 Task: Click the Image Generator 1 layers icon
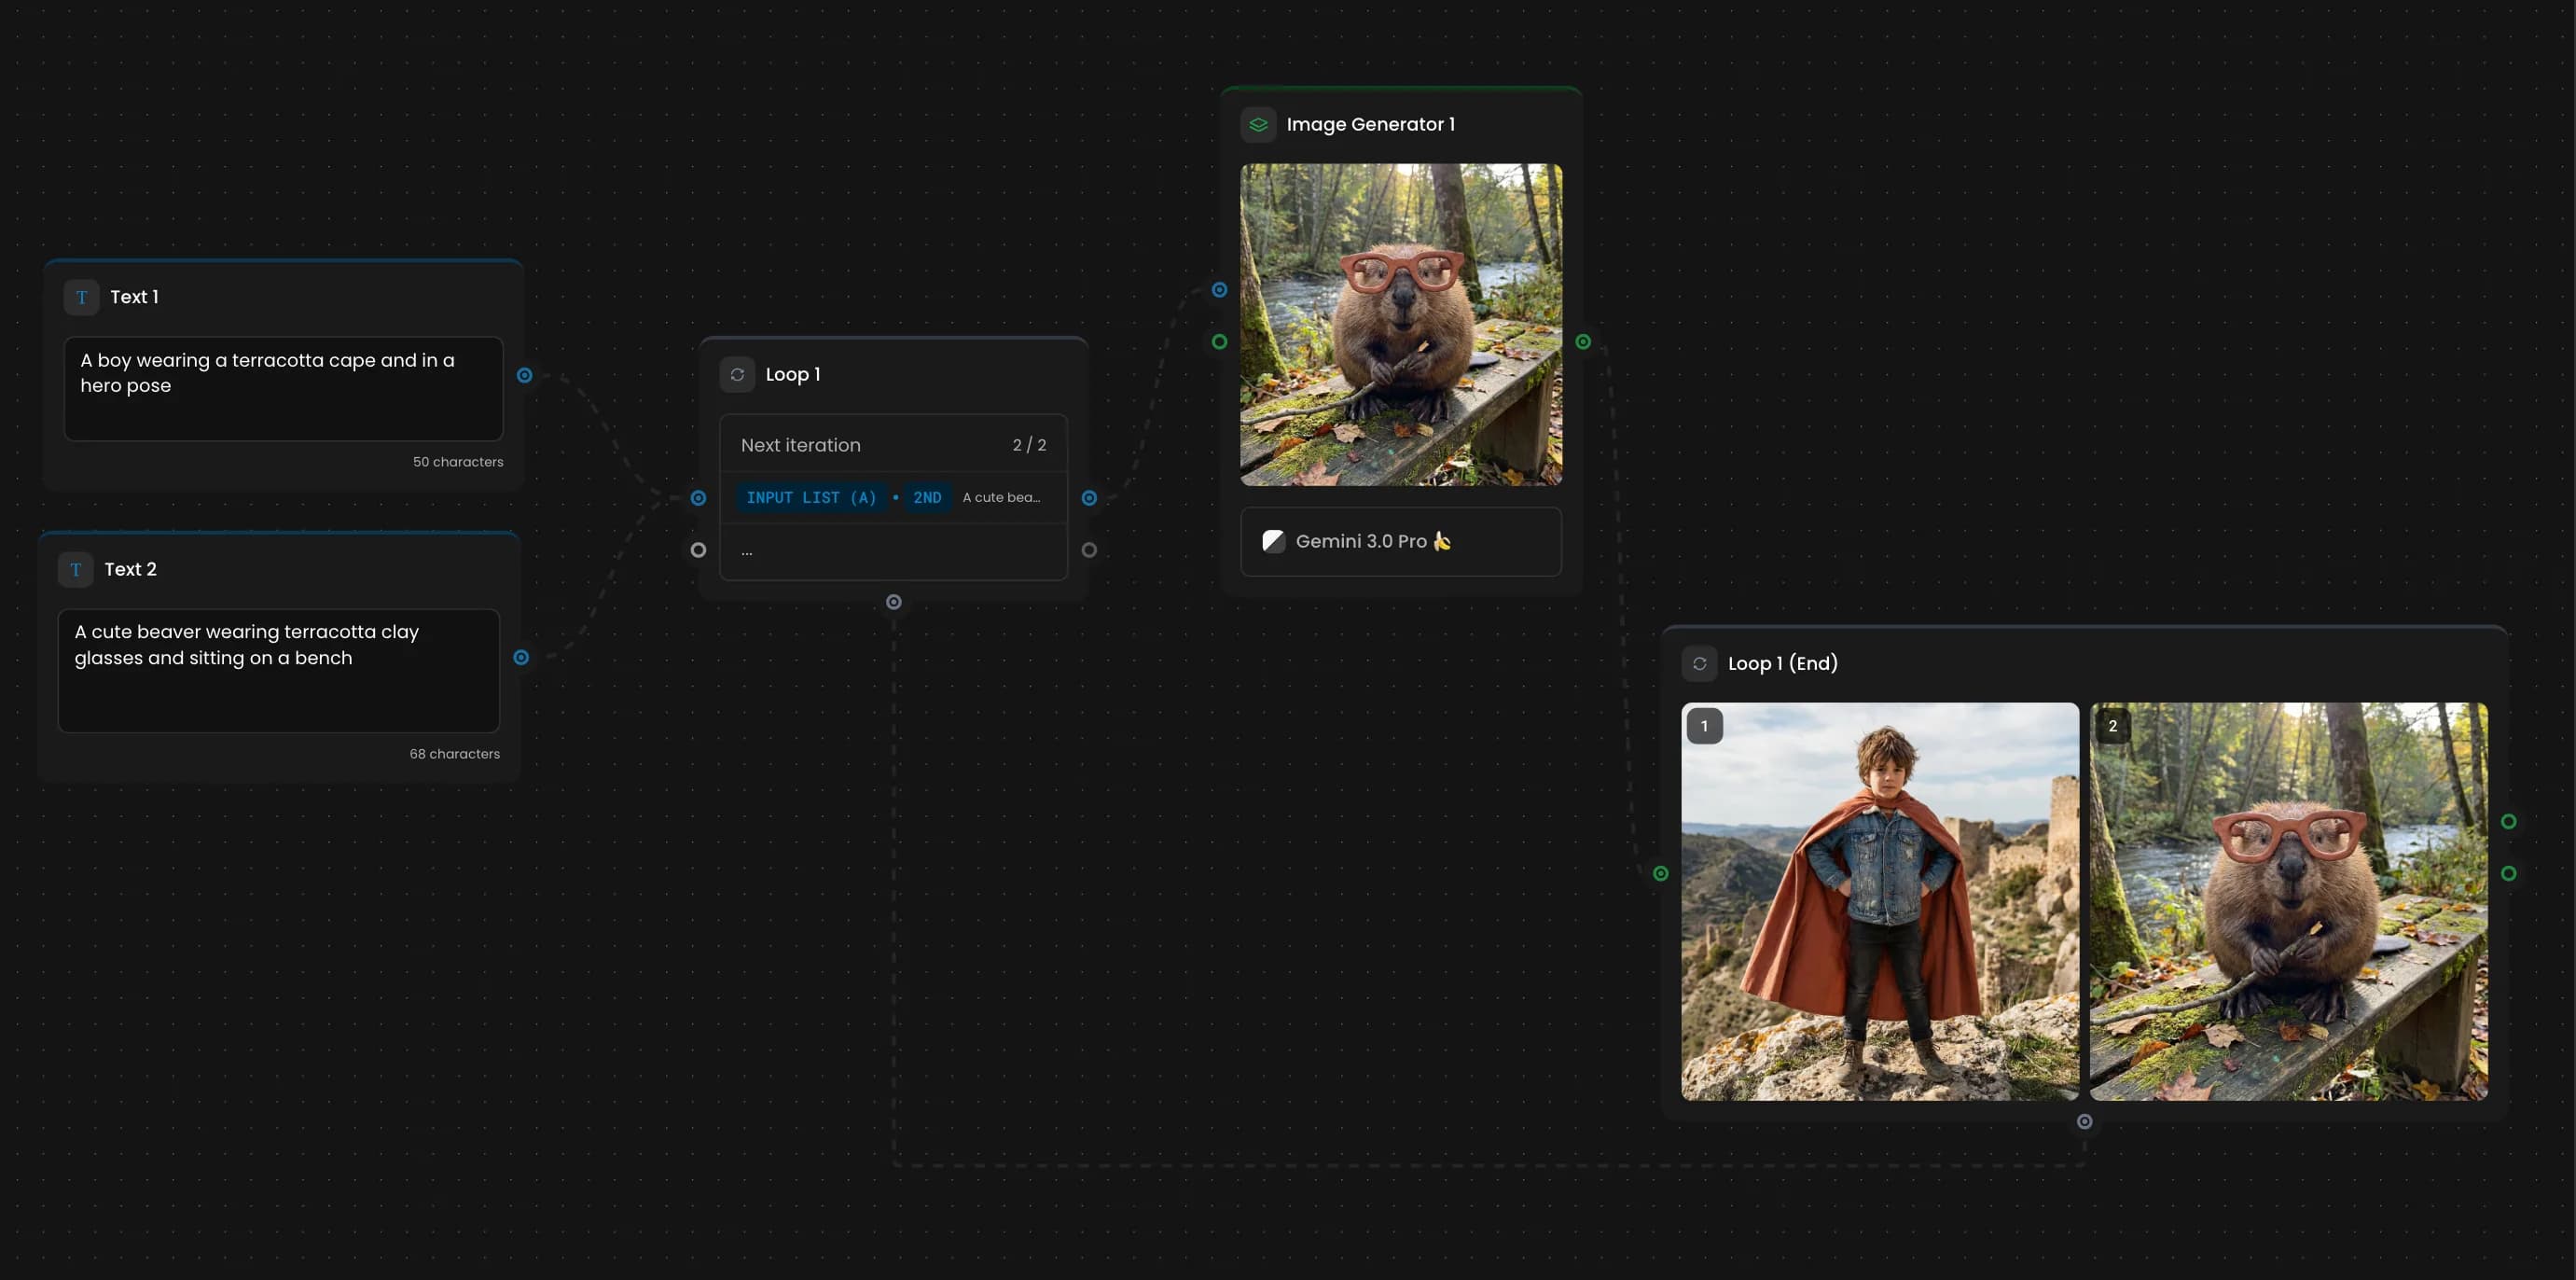(x=1258, y=124)
